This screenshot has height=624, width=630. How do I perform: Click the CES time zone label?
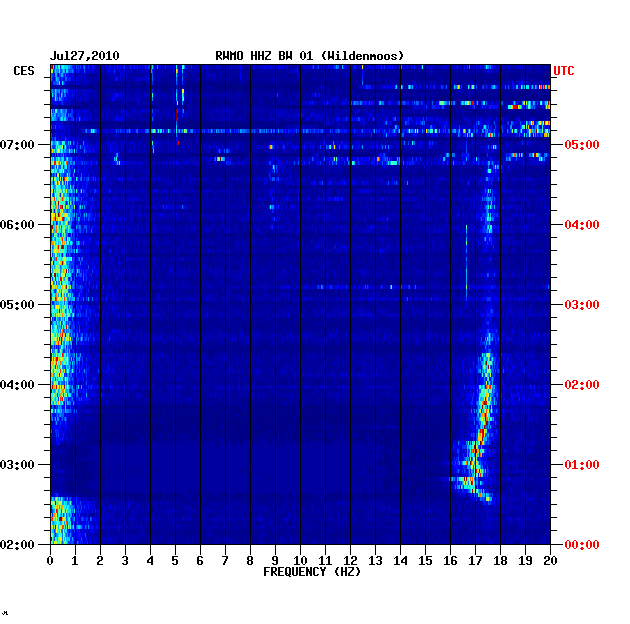coord(24,71)
